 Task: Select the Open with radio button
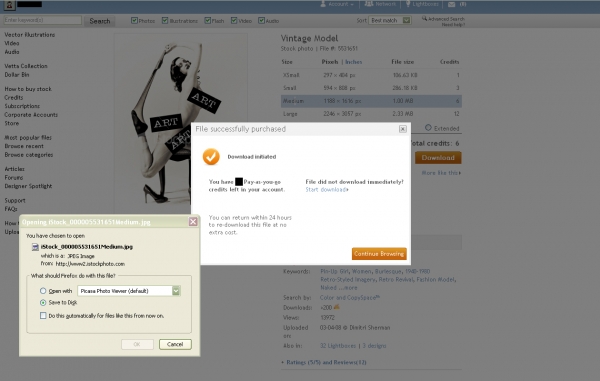tap(43, 291)
